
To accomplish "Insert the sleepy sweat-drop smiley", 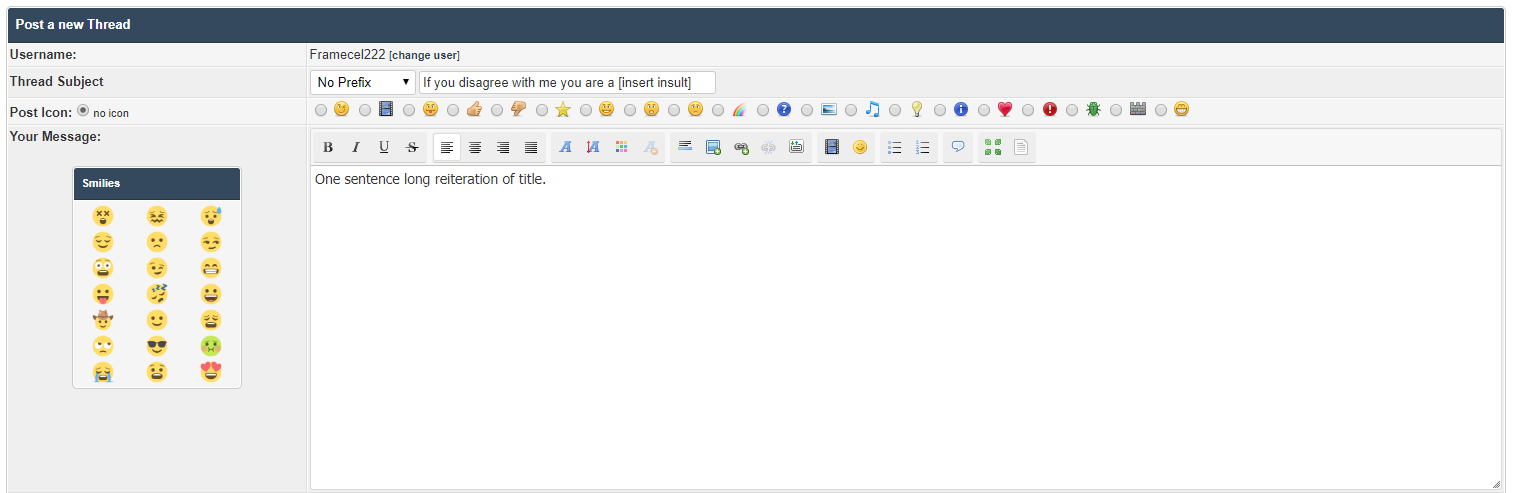I will [x=211, y=216].
